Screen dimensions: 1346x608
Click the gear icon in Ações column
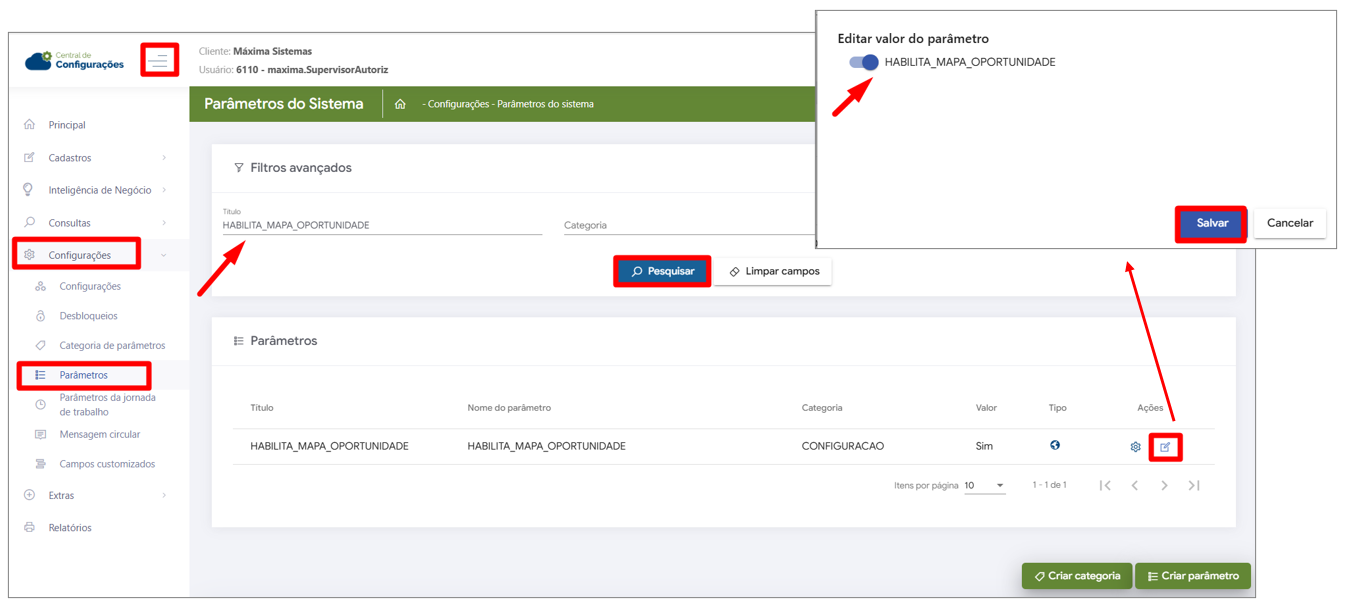1135,447
